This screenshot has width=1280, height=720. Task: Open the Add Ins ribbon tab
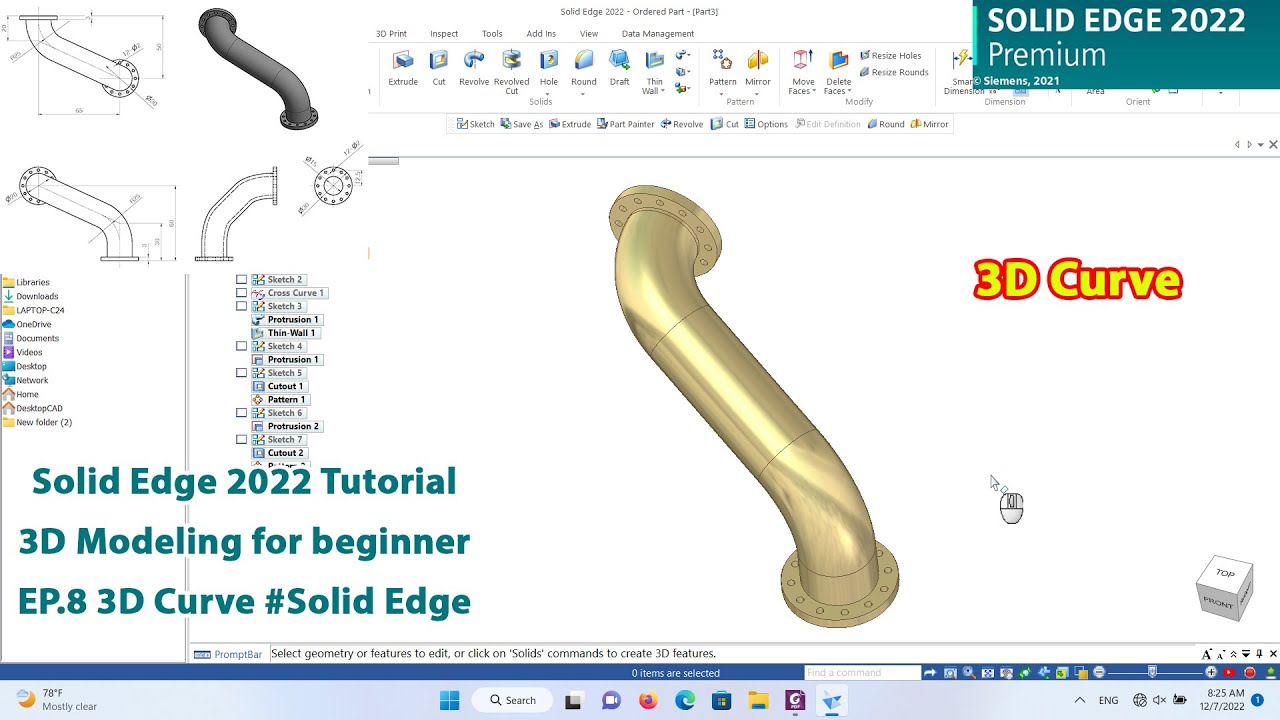[541, 34]
